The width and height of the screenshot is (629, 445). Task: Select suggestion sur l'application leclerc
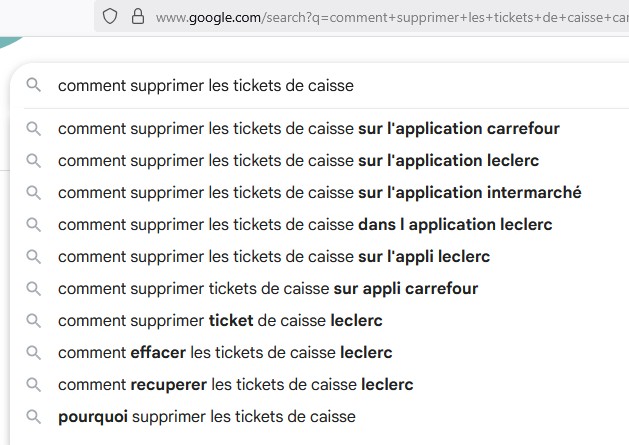coord(298,161)
